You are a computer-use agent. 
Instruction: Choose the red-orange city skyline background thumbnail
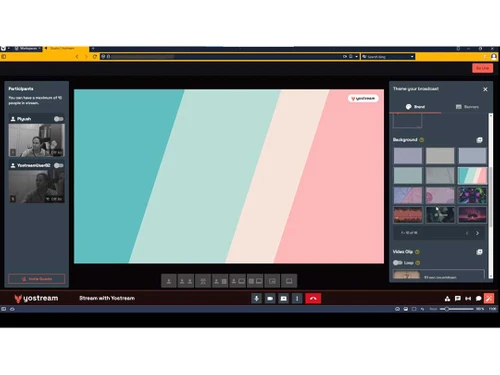click(408, 215)
